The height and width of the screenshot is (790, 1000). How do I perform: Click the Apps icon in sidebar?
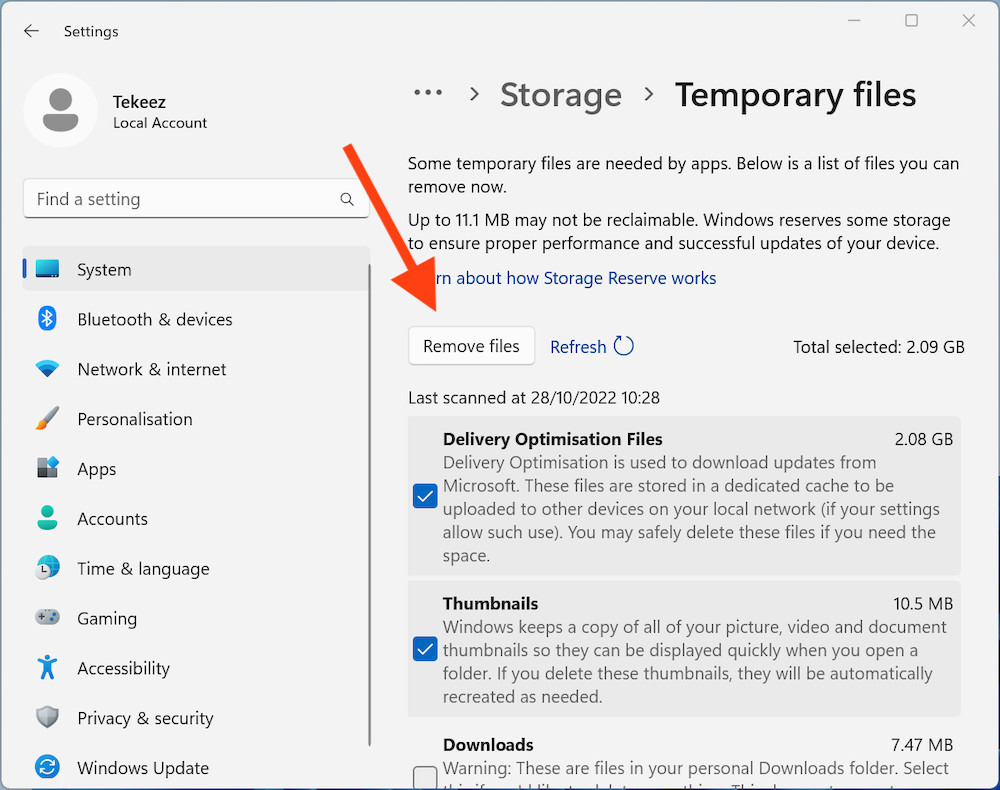pos(47,468)
